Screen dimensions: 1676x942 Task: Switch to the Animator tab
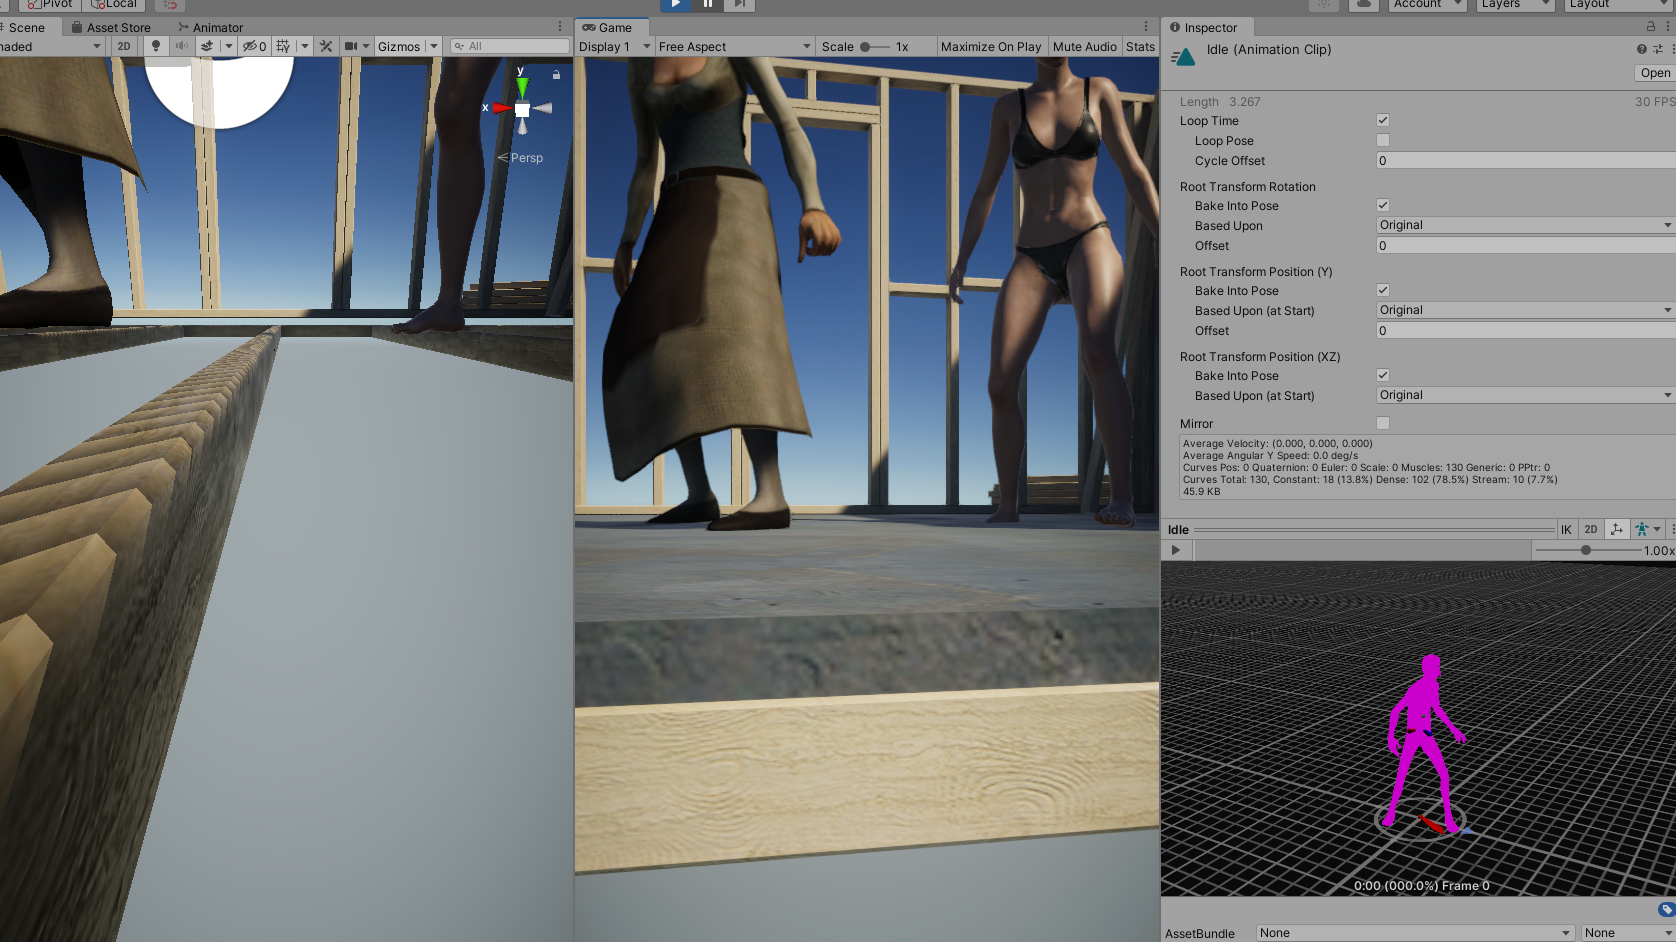211,27
